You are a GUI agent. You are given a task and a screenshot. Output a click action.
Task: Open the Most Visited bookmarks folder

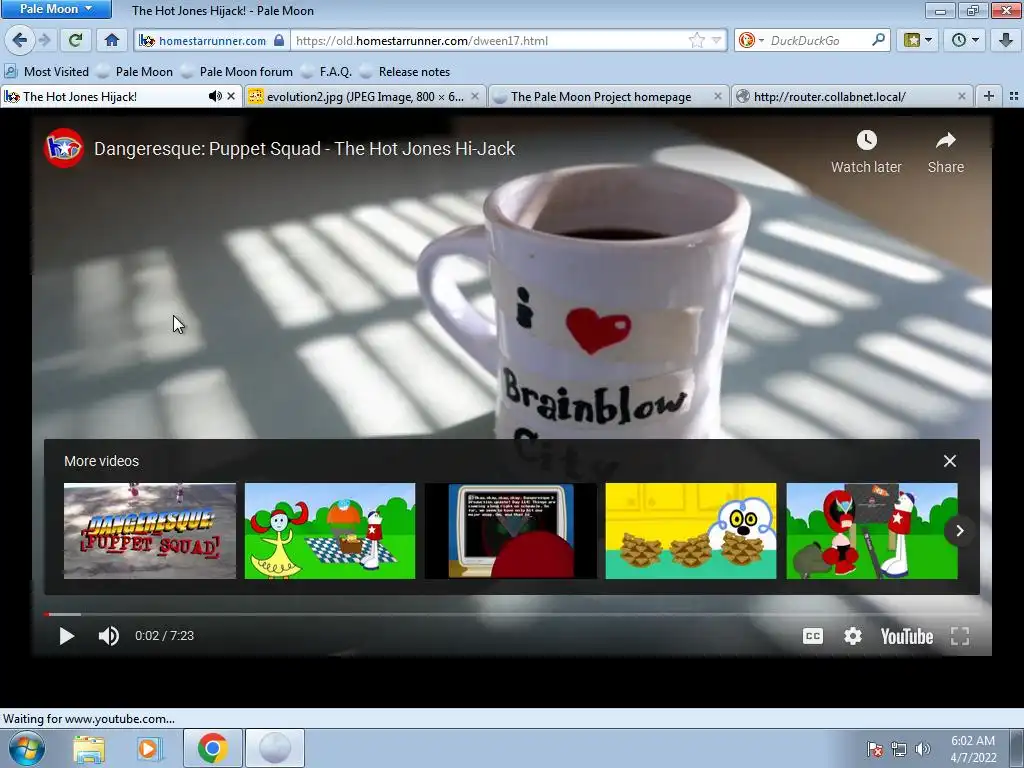pos(47,72)
